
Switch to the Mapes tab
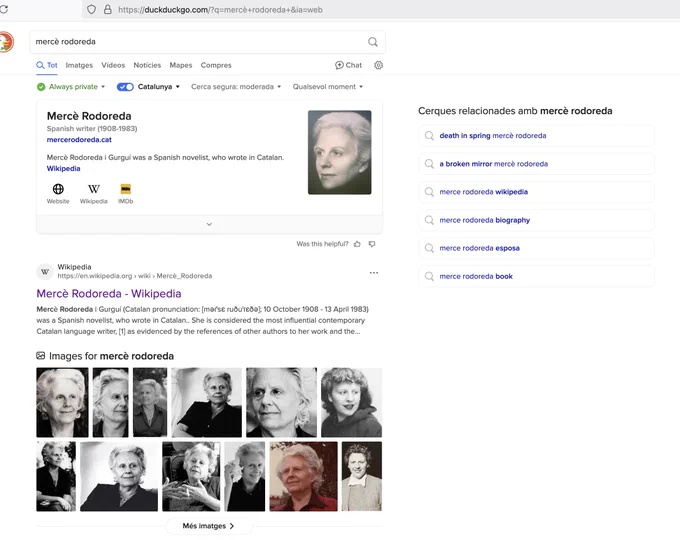coord(181,65)
